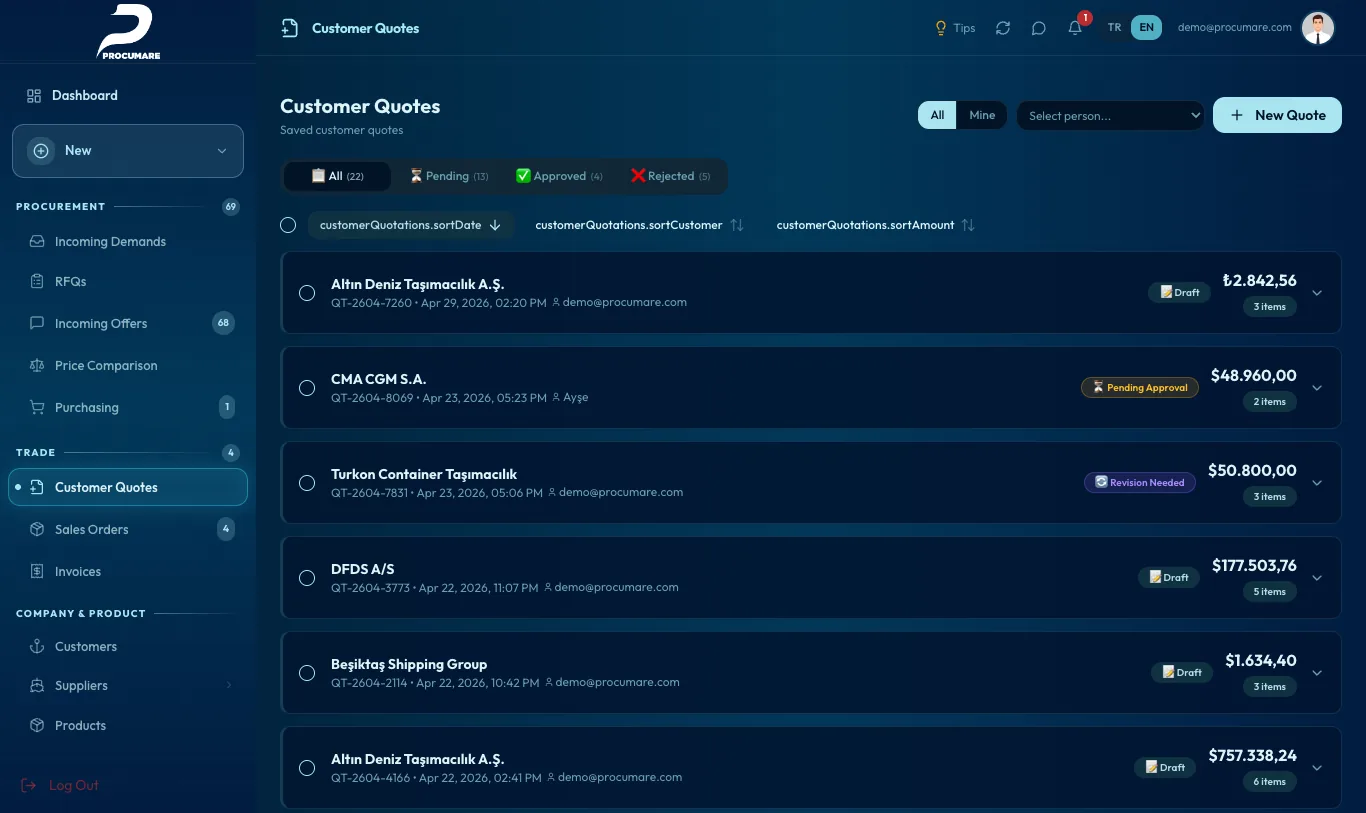Click the Customer Quotes header page icon
This screenshot has width=1366, height=813.
click(x=290, y=28)
